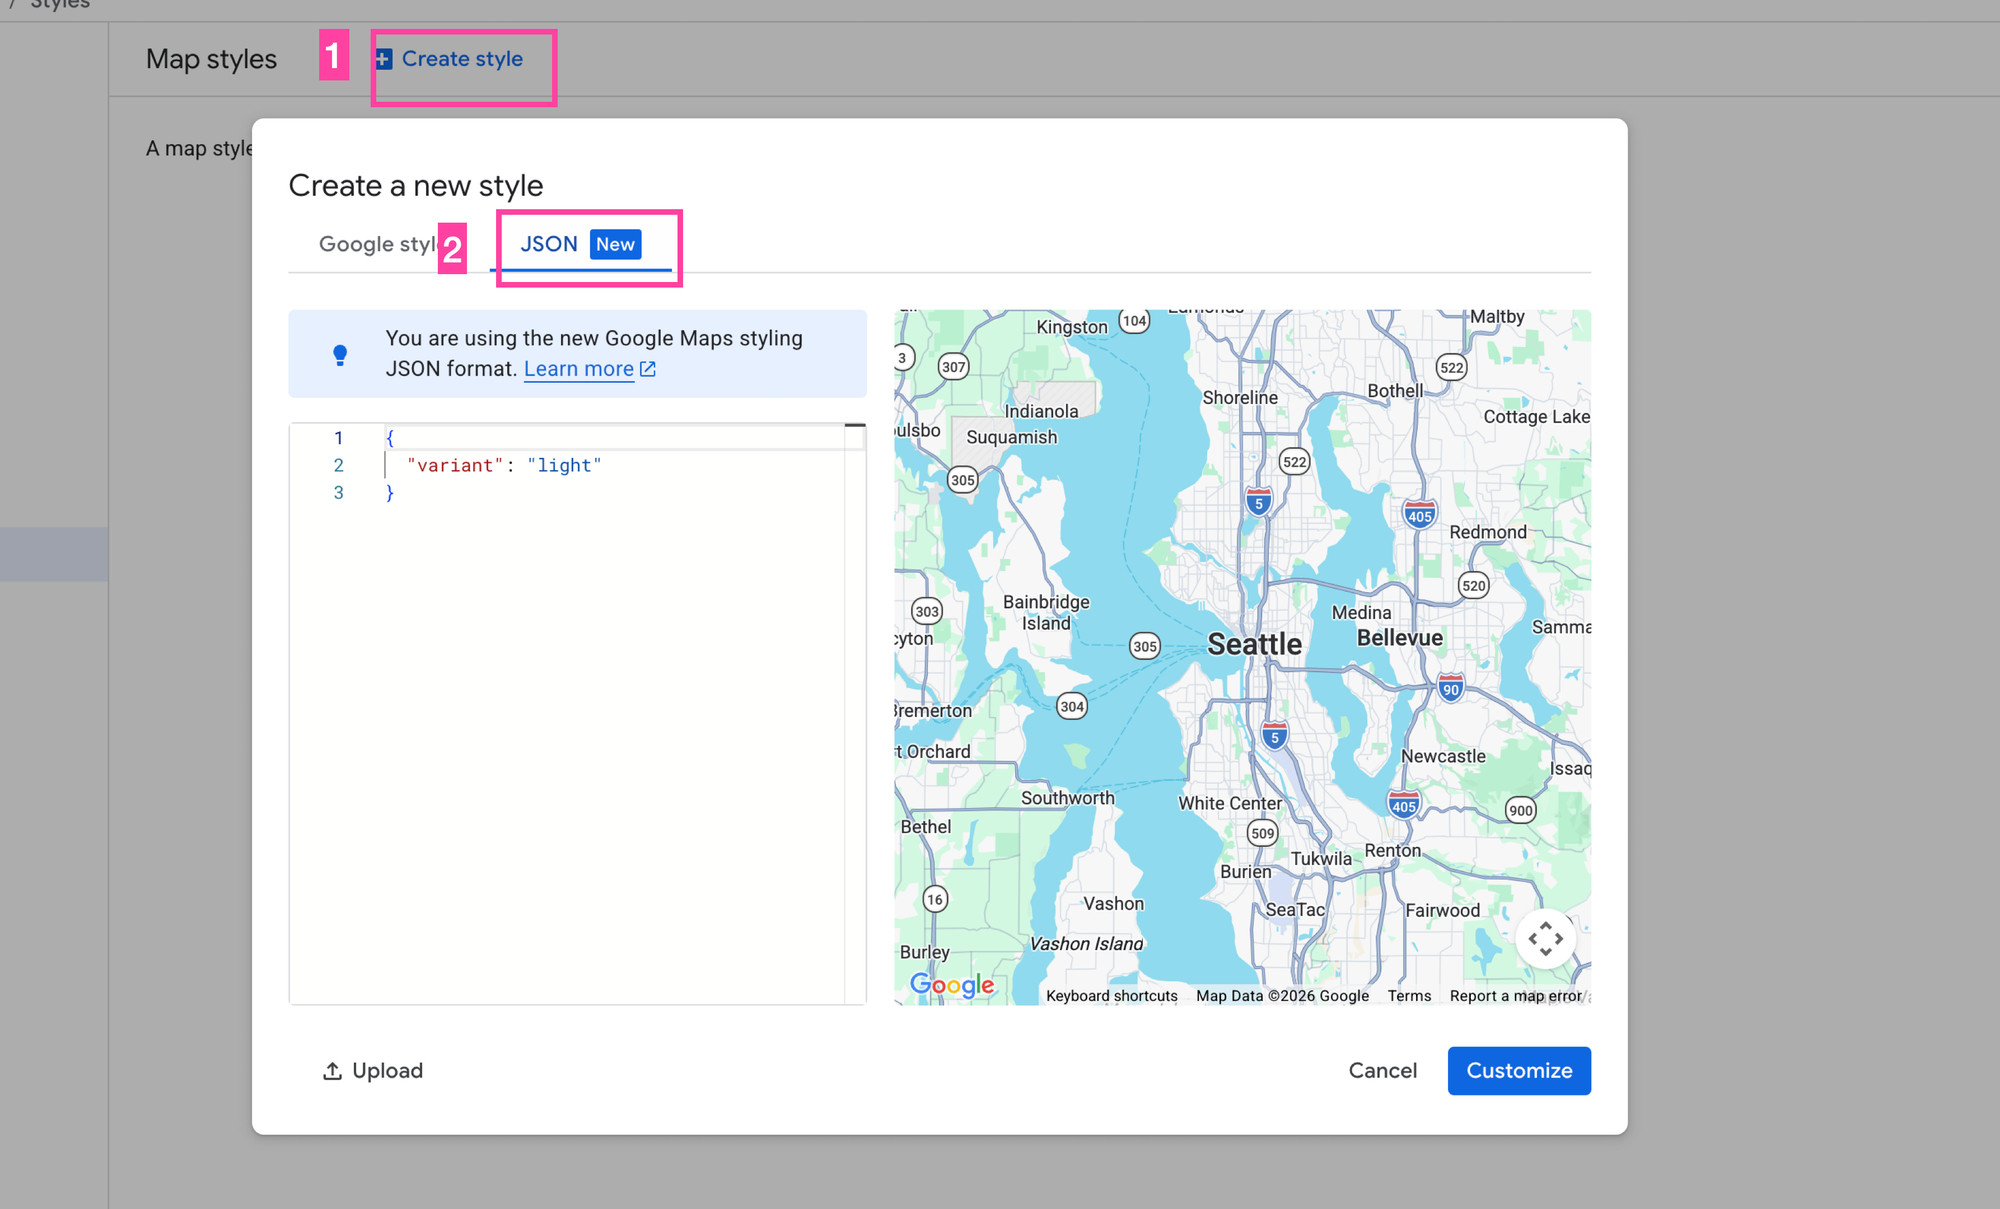Select the JSON tab
This screenshot has width=2000, height=1209.
pyautogui.click(x=549, y=243)
